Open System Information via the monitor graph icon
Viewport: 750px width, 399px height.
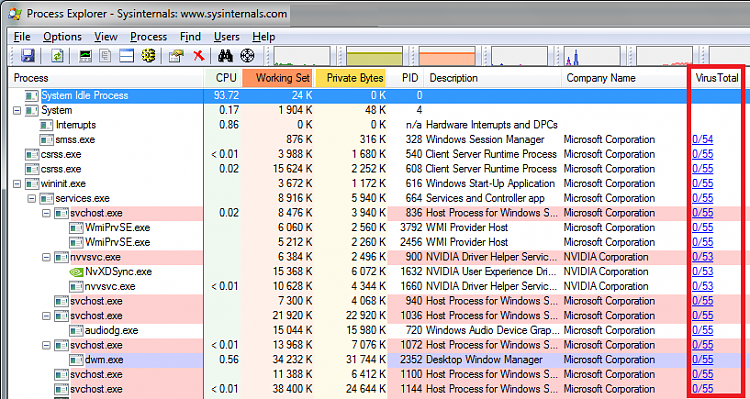pos(86,56)
